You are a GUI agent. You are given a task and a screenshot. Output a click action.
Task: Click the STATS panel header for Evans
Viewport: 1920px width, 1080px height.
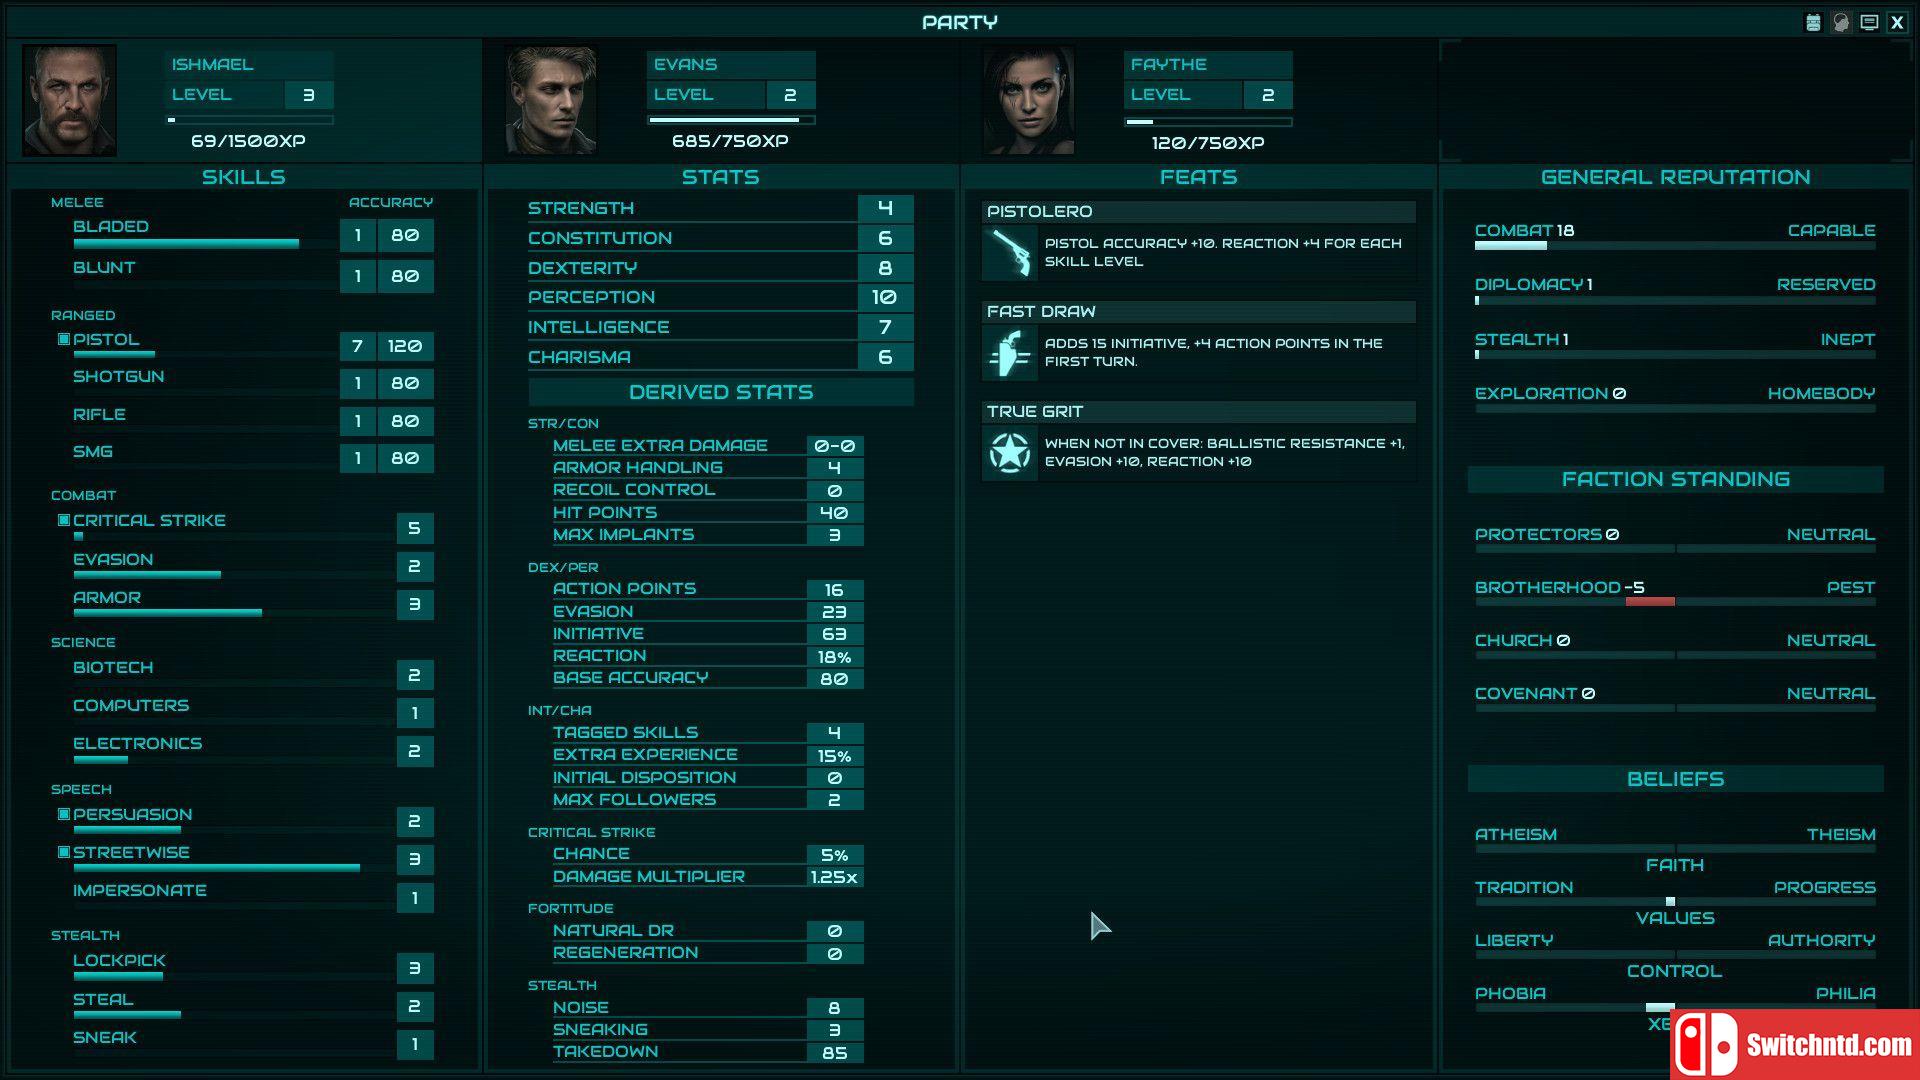(x=719, y=177)
